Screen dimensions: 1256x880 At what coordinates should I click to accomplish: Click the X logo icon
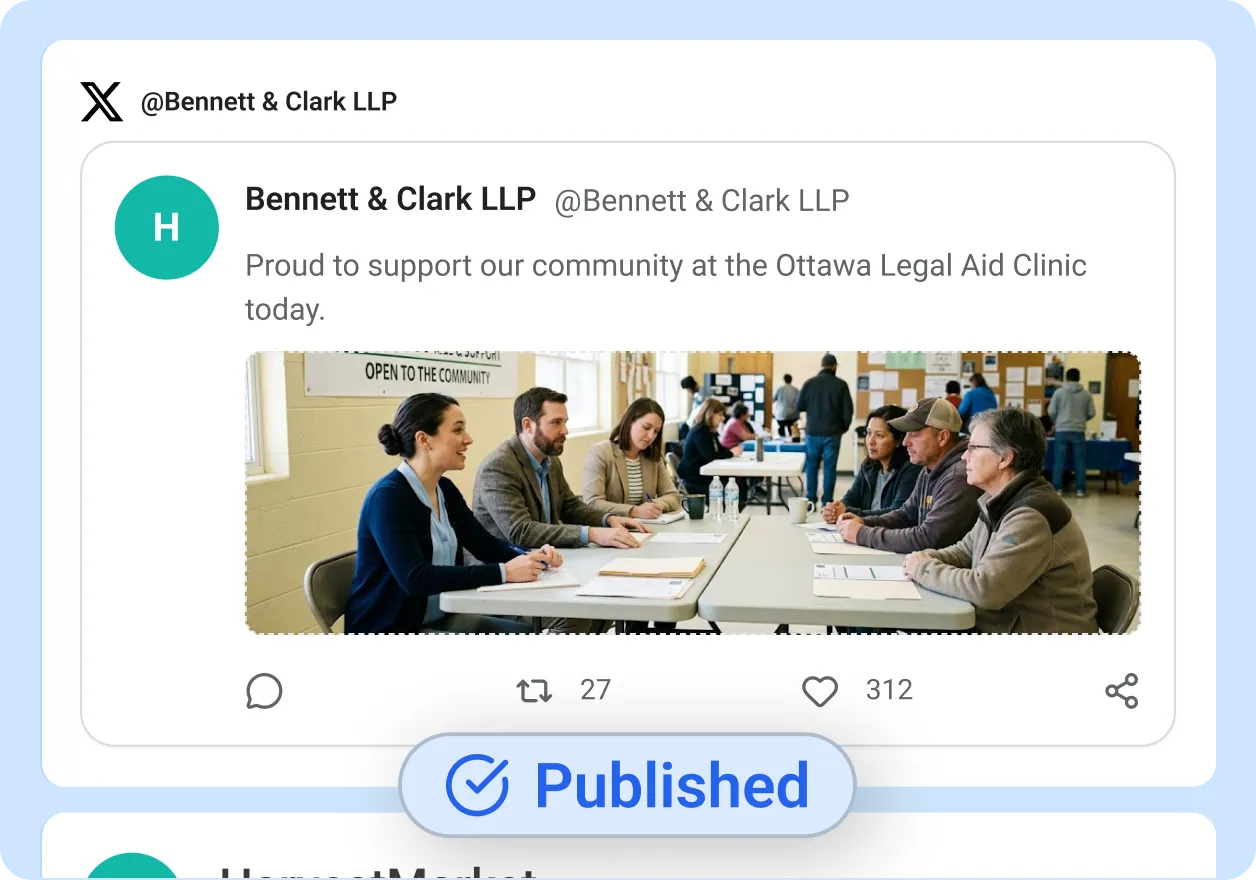(101, 102)
